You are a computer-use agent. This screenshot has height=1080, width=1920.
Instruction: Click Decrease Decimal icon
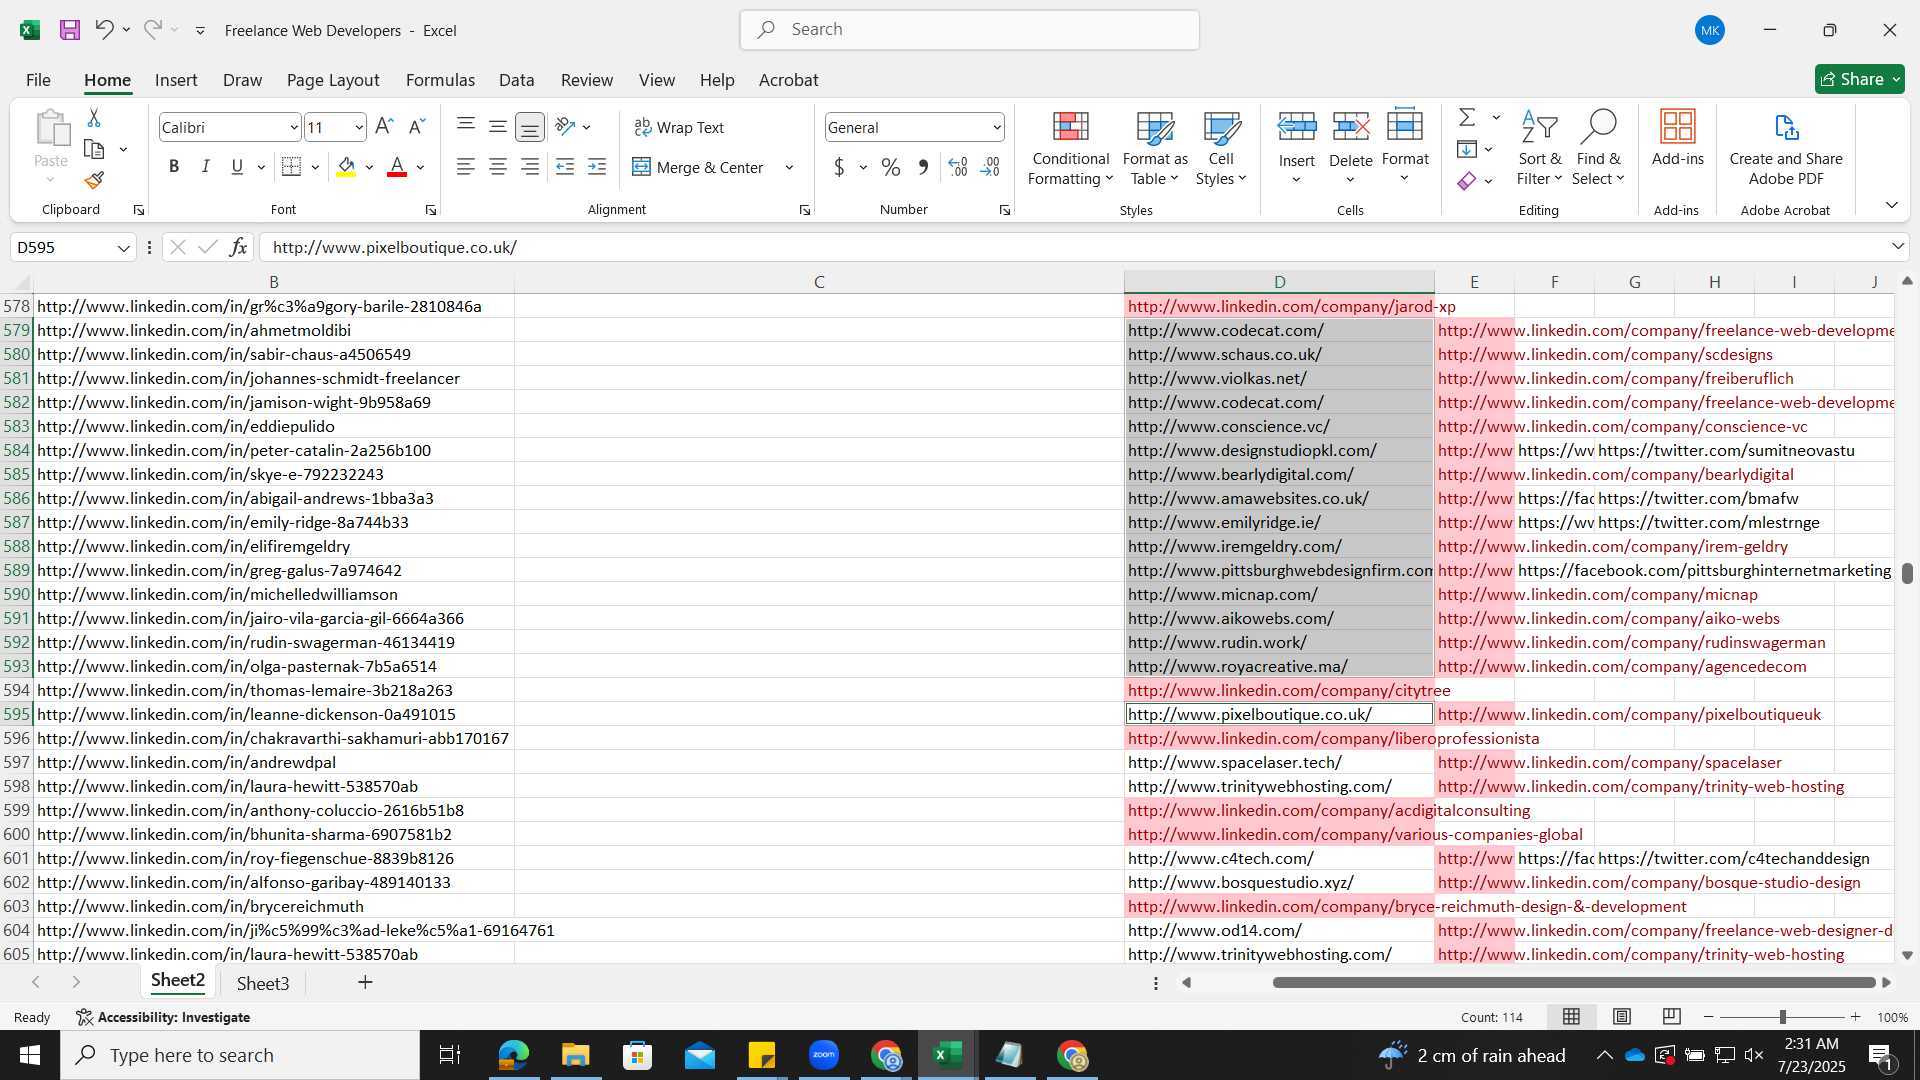tap(990, 167)
